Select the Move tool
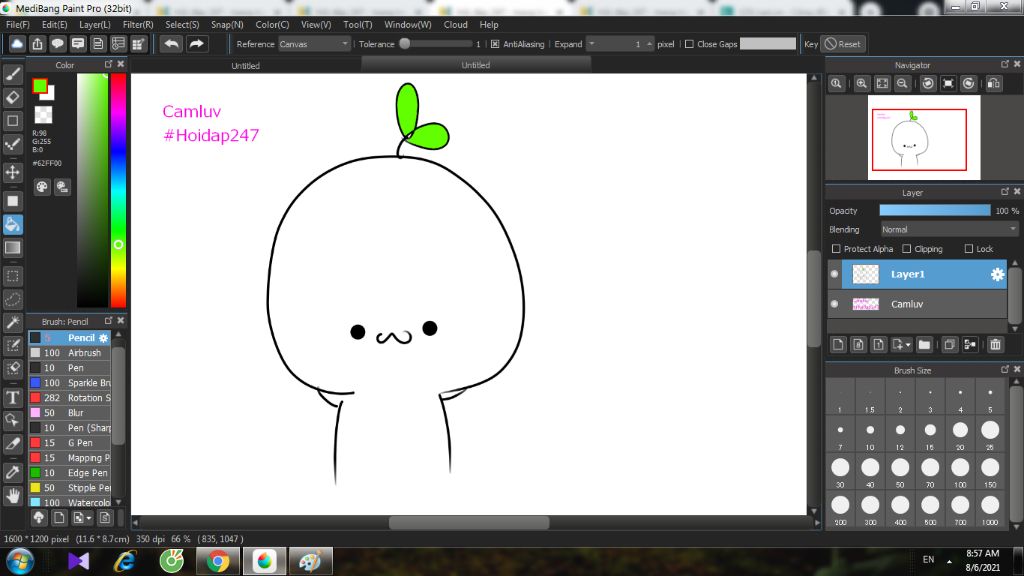This screenshot has height=576, width=1024. point(13,172)
